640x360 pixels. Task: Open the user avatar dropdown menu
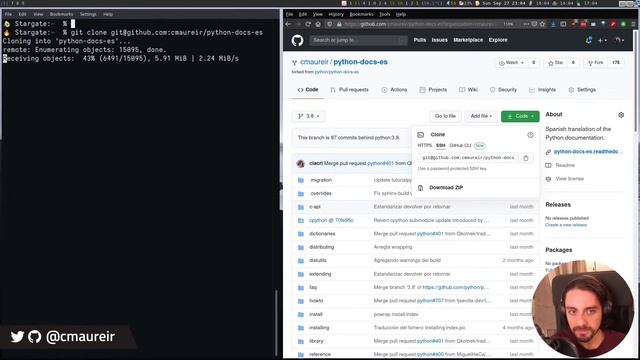coord(620,40)
